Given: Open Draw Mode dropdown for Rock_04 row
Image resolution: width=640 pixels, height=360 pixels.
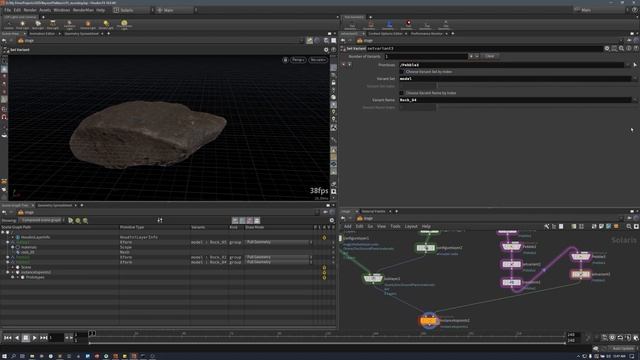Looking at the screenshot, I should (279, 262).
